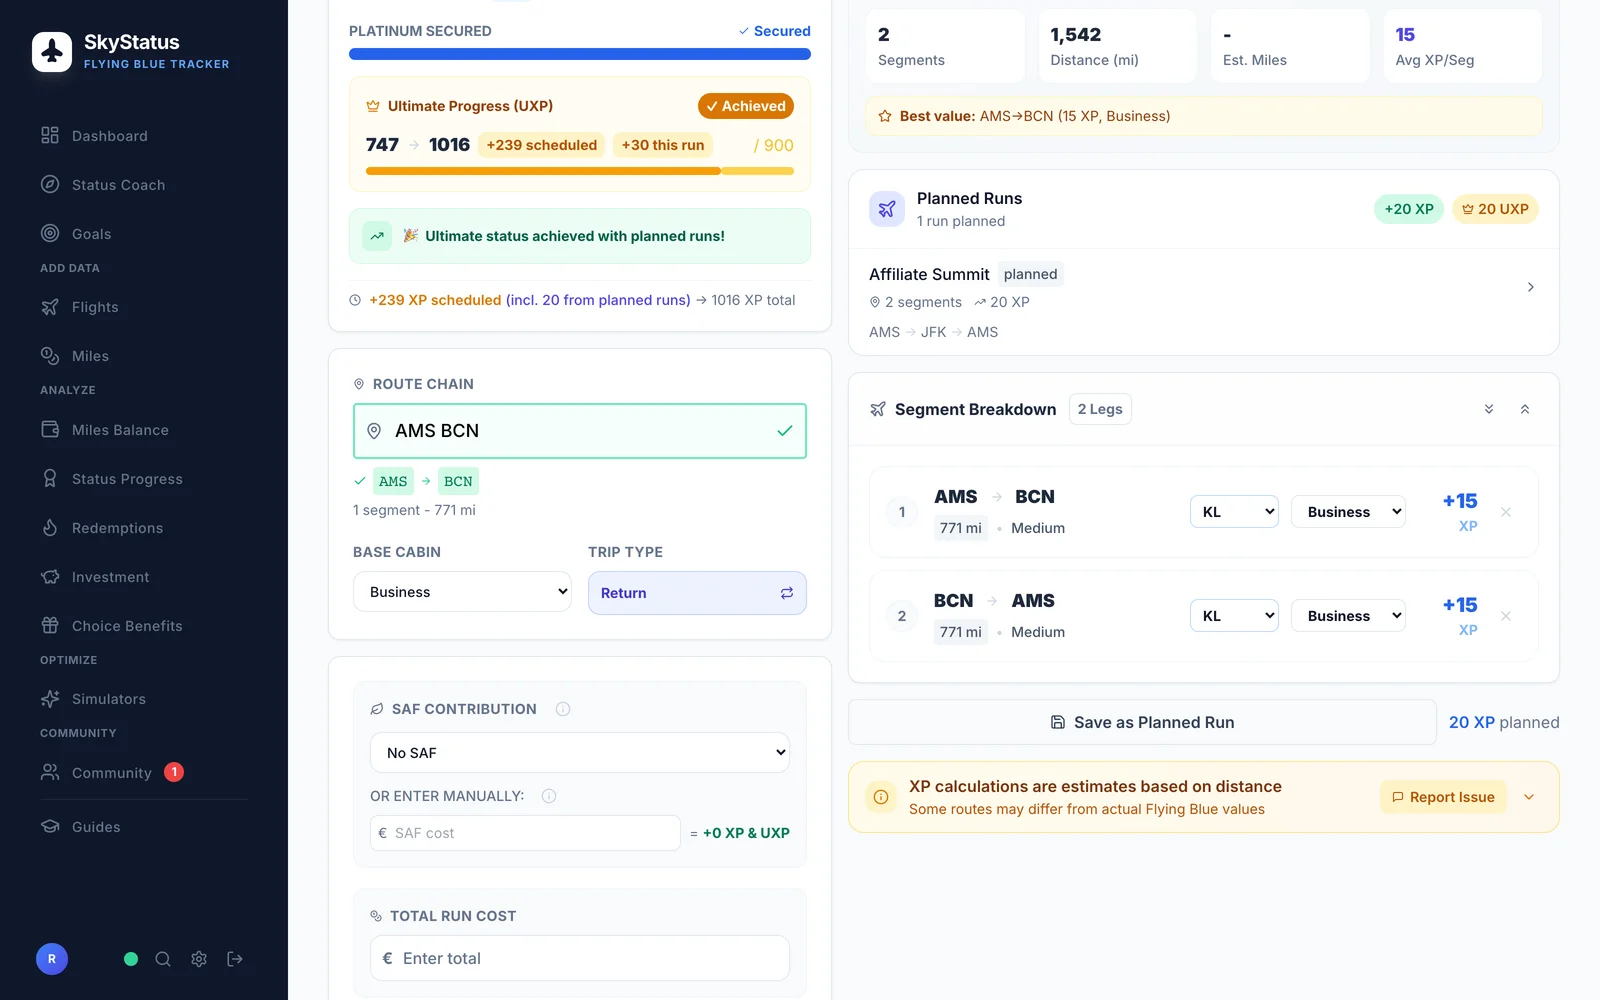Image resolution: width=1600 pixels, height=1000 pixels.
Task: Click the BCN airport tag
Action: pos(458,481)
